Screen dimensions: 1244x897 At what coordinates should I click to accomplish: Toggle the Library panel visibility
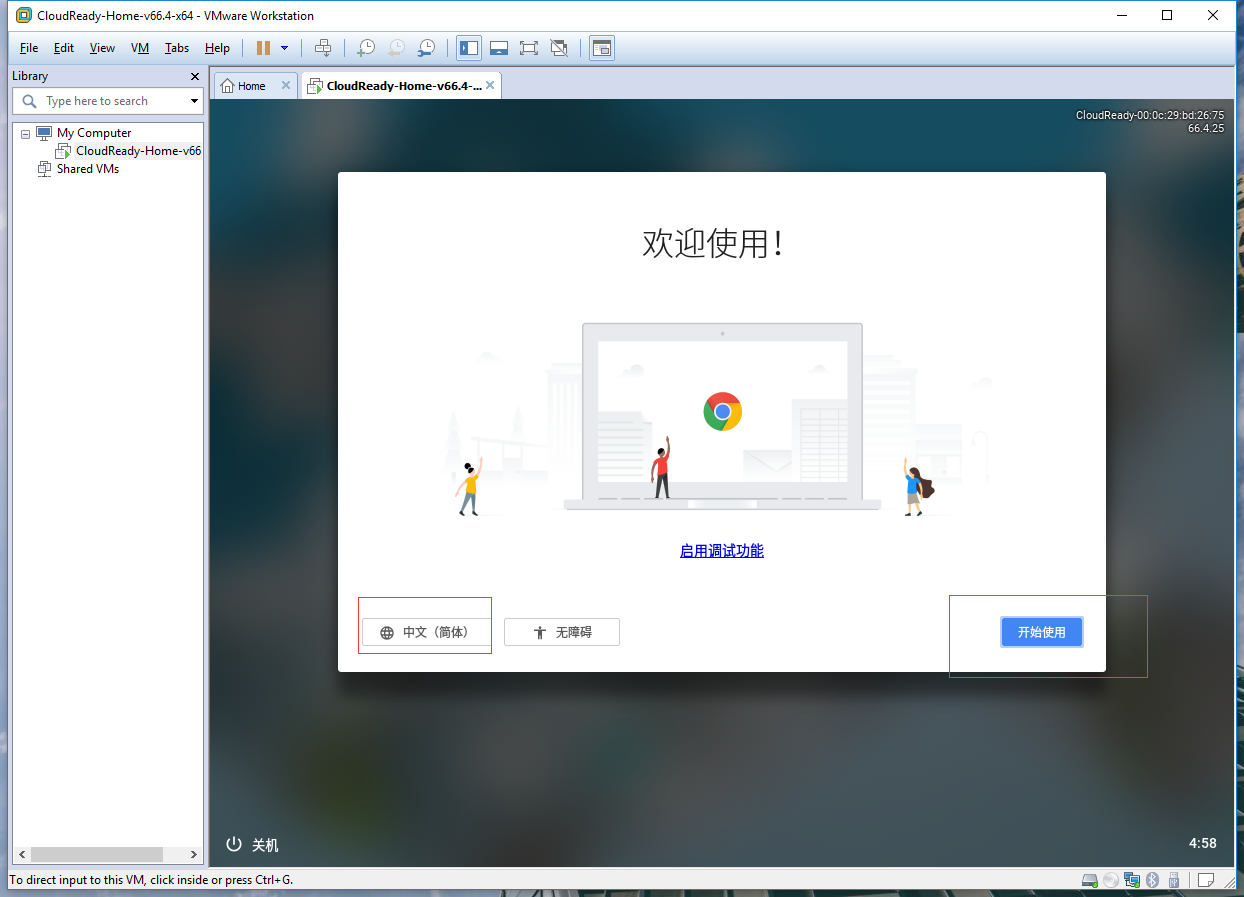tap(468, 47)
